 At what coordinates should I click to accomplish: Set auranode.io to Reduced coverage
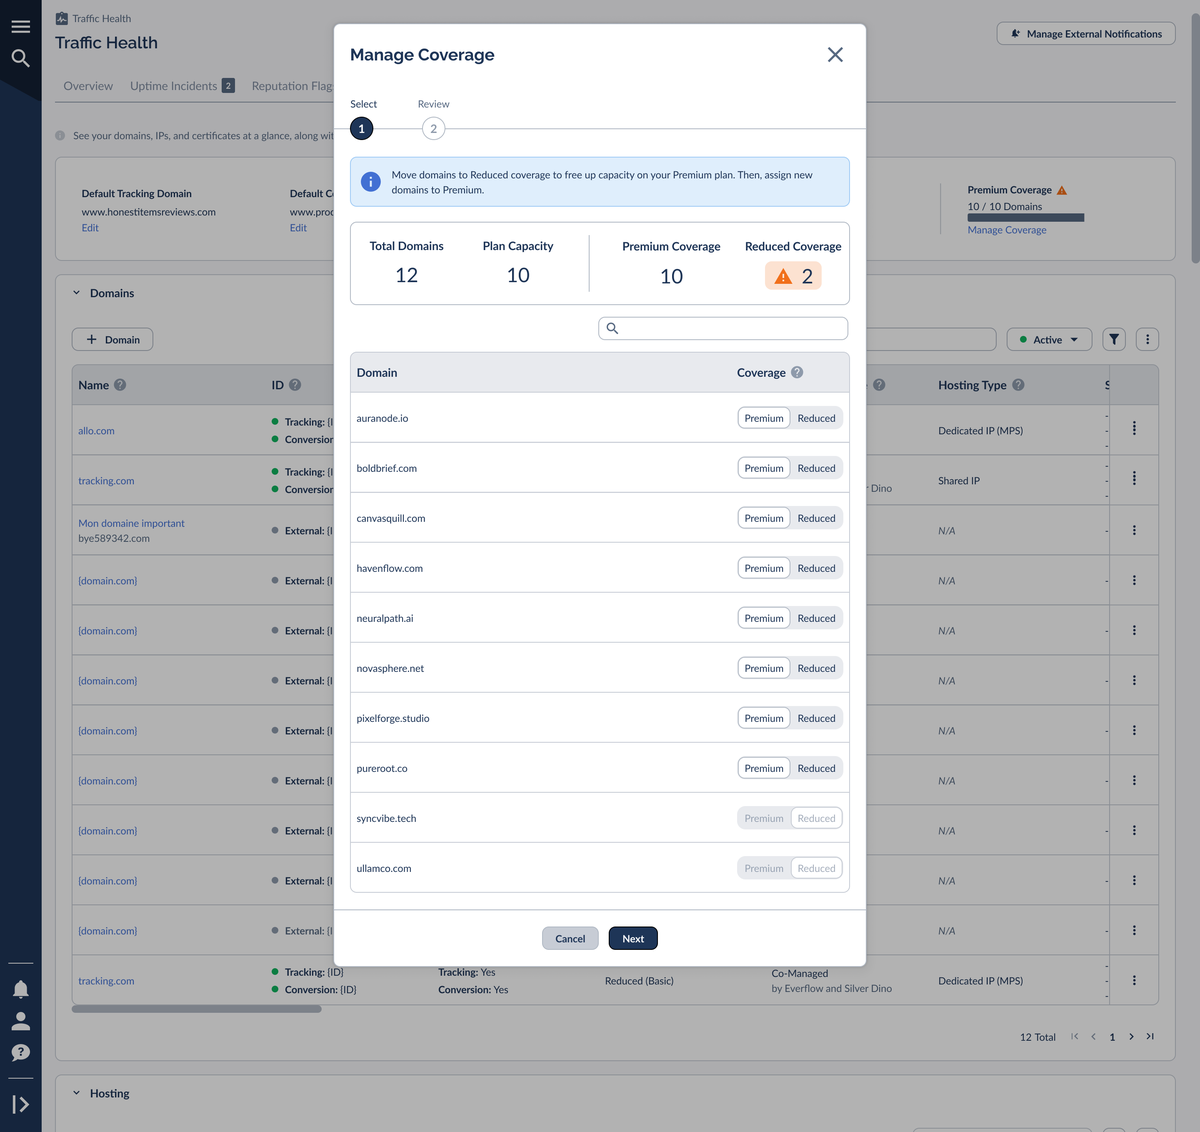pos(816,418)
